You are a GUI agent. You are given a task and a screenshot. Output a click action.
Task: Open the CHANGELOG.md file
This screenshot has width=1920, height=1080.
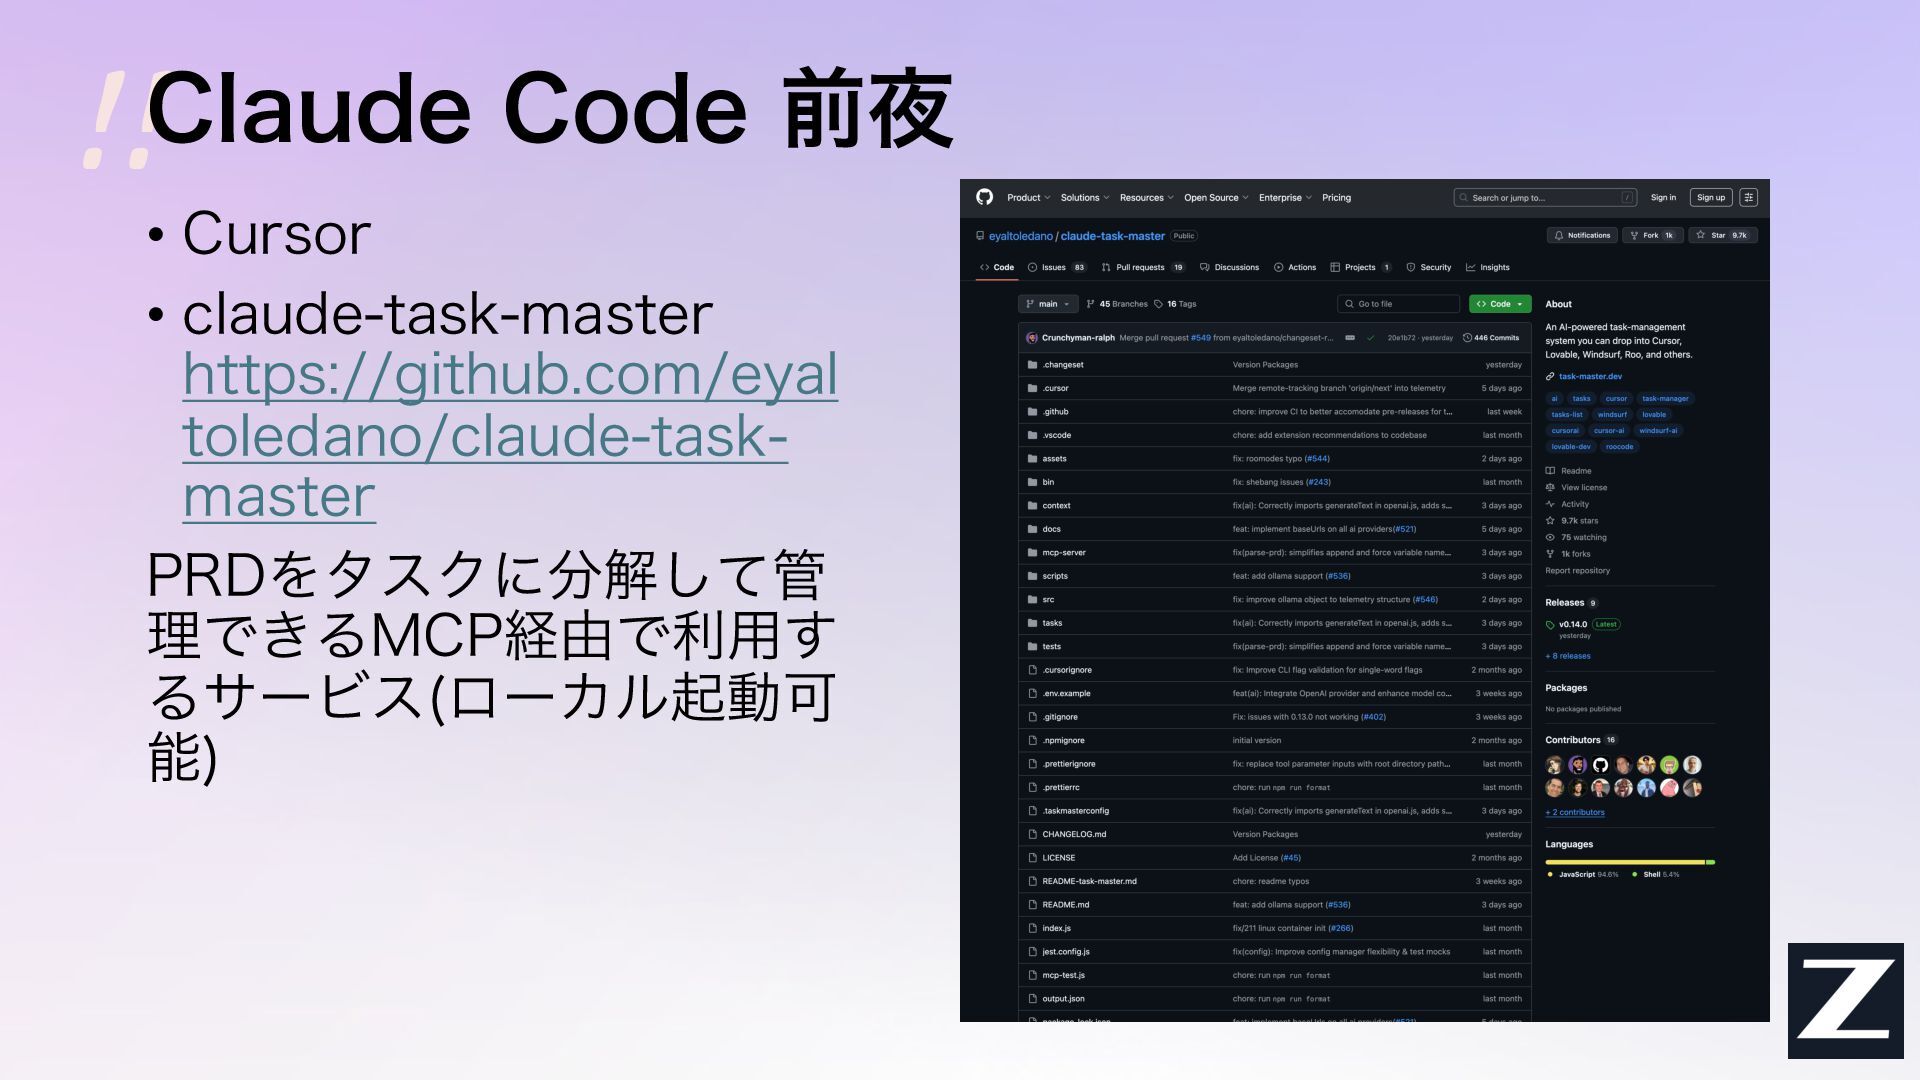[1074, 834]
